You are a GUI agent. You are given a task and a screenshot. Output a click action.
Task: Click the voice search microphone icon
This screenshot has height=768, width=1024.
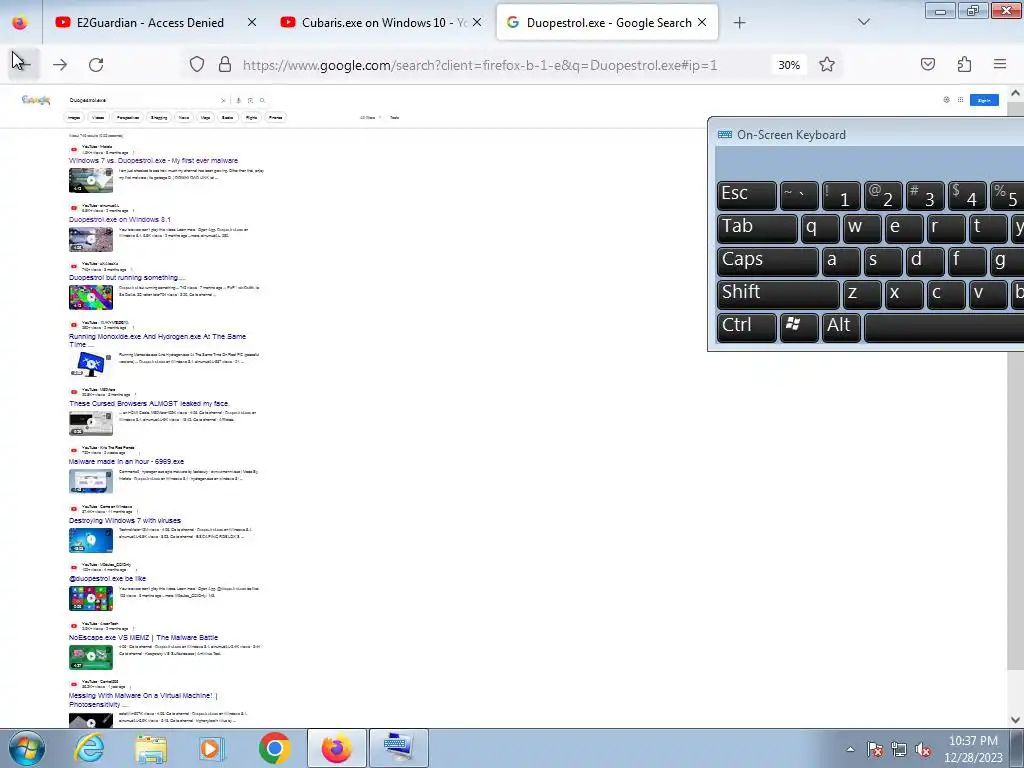pos(238,101)
